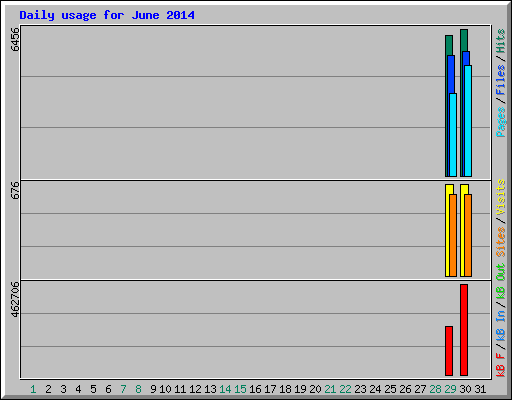Click day 25 on the x-axis
The width and height of the screenshot is (512, 400).
(x=390, y=389)
